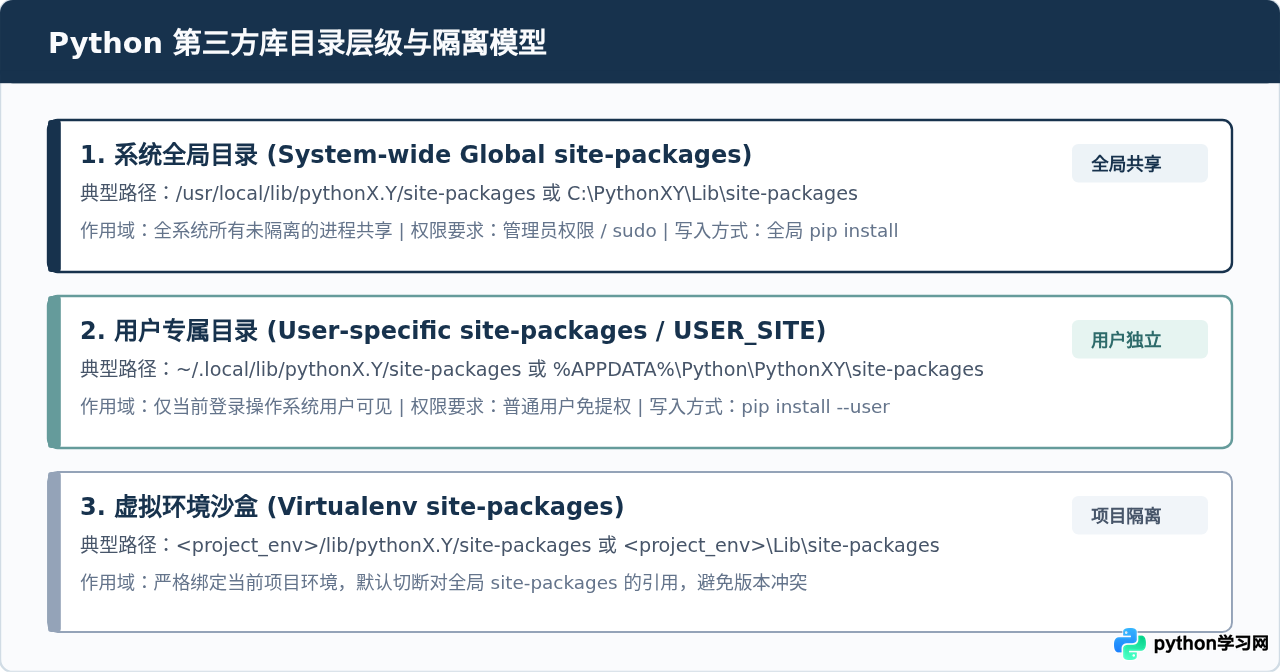
Task: Click the 用户独立 badge
Action: point(1140,339)
